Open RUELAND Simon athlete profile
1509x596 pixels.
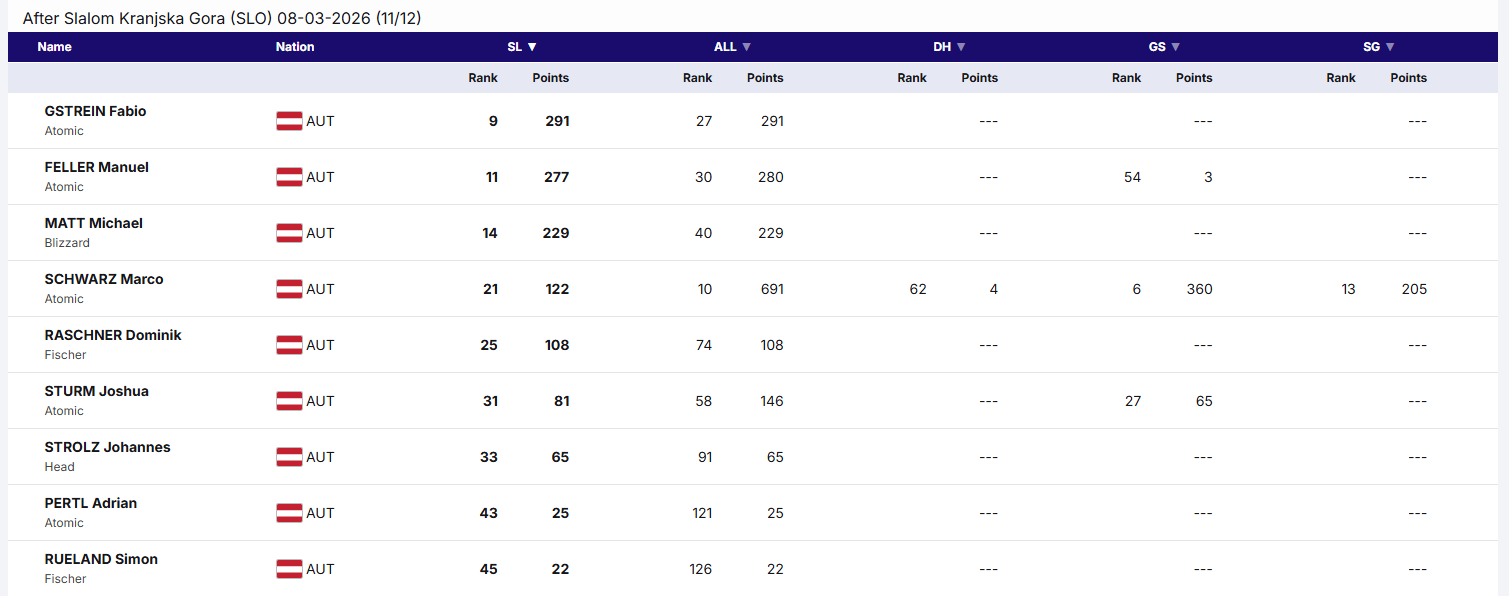tap(101, 559)
